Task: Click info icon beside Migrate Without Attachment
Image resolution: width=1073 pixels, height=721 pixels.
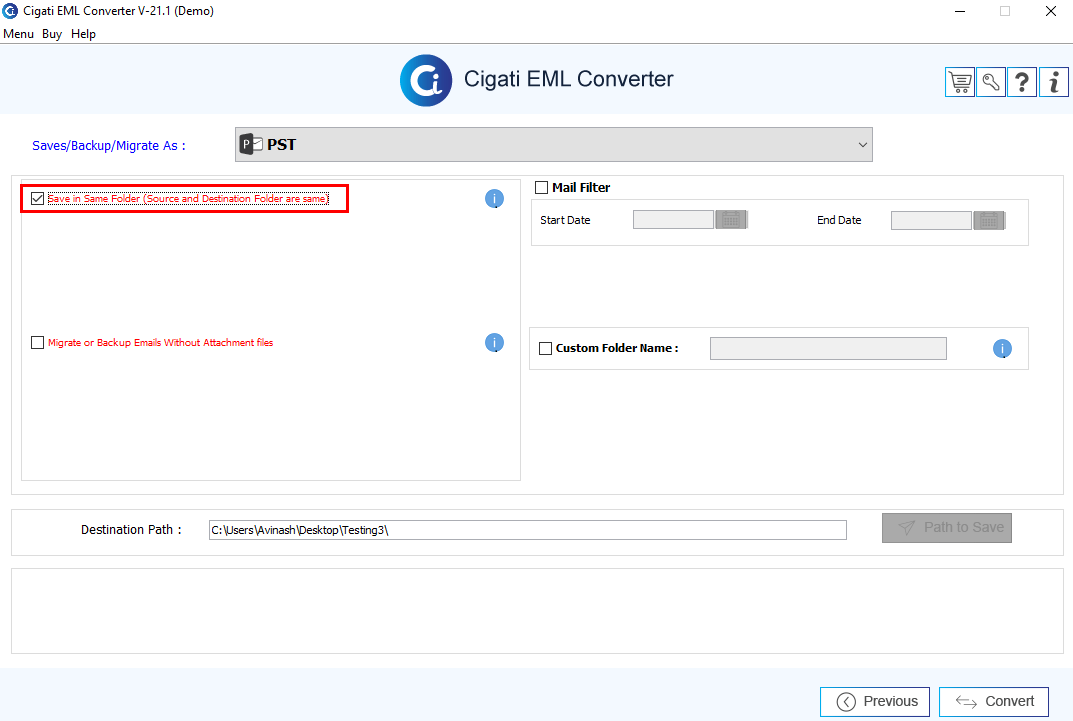Action: coord(494,342)
